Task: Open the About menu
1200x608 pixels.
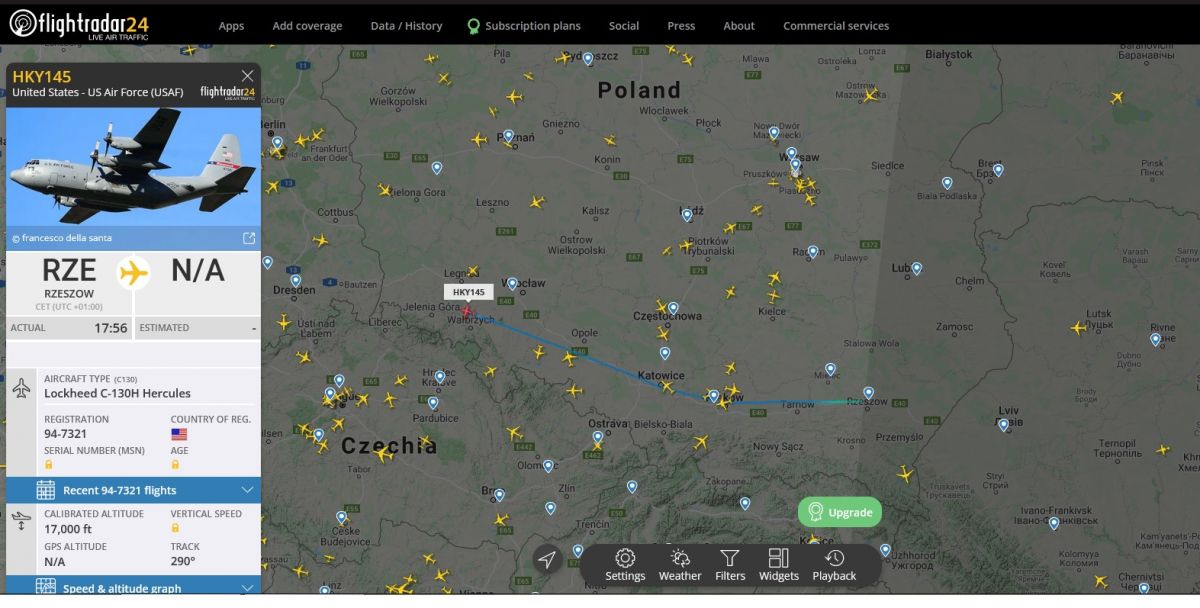Action: [x=739, y=26]
